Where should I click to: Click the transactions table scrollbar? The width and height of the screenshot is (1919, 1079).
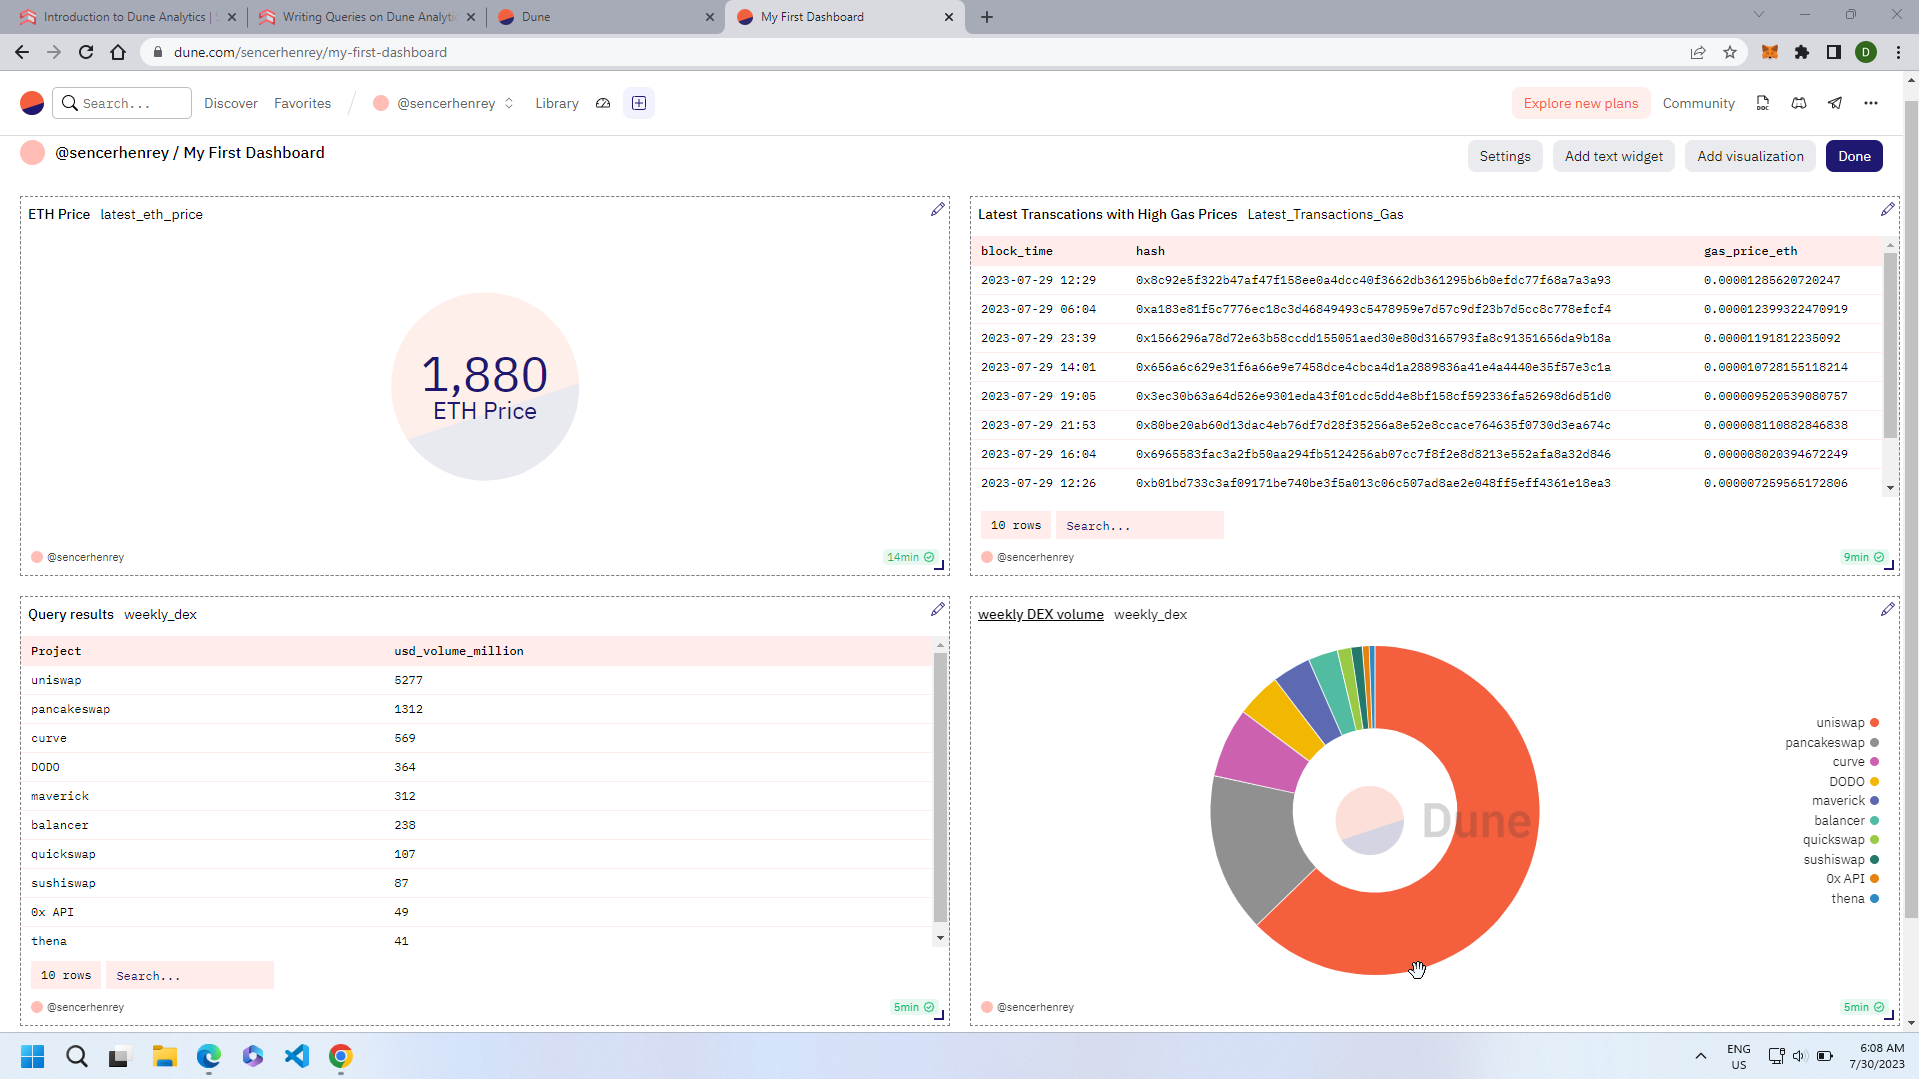click(1890, 345)
